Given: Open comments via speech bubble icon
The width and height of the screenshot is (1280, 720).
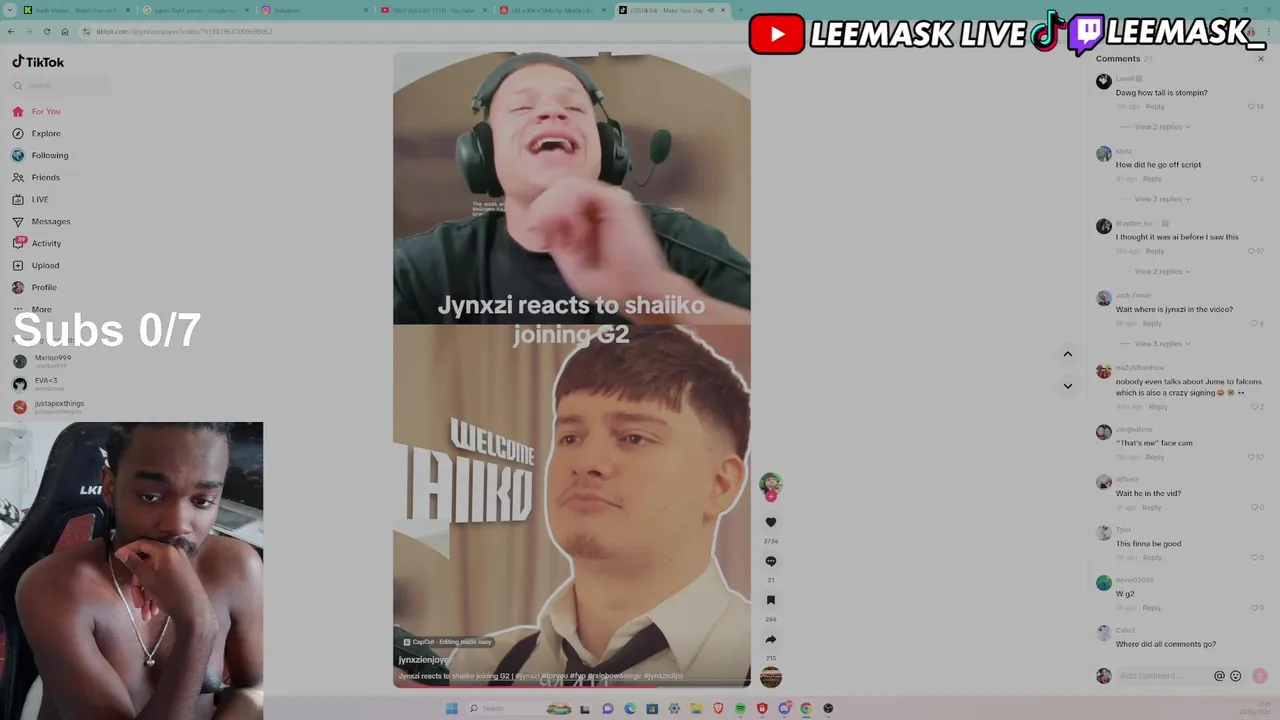Looking at the screenshot, I should click(770, 561).
